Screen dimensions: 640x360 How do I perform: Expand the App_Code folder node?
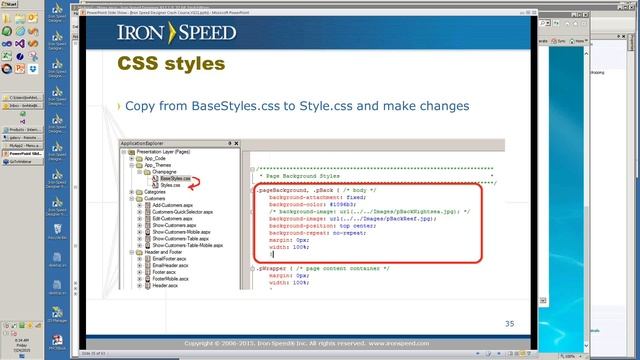131,158
